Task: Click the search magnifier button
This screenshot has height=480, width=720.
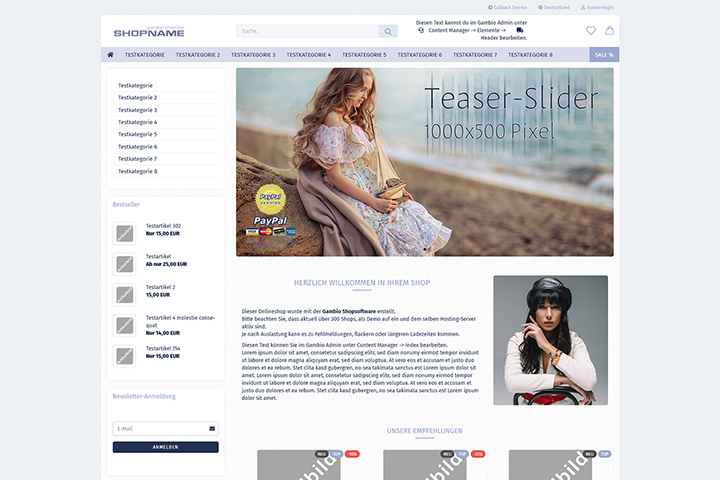Action: point(388,31)
